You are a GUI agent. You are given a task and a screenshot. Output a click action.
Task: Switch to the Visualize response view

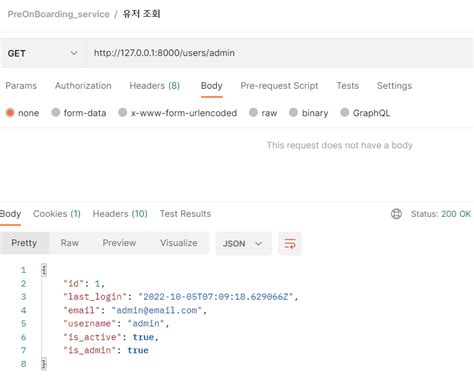[x=179, y=243]
